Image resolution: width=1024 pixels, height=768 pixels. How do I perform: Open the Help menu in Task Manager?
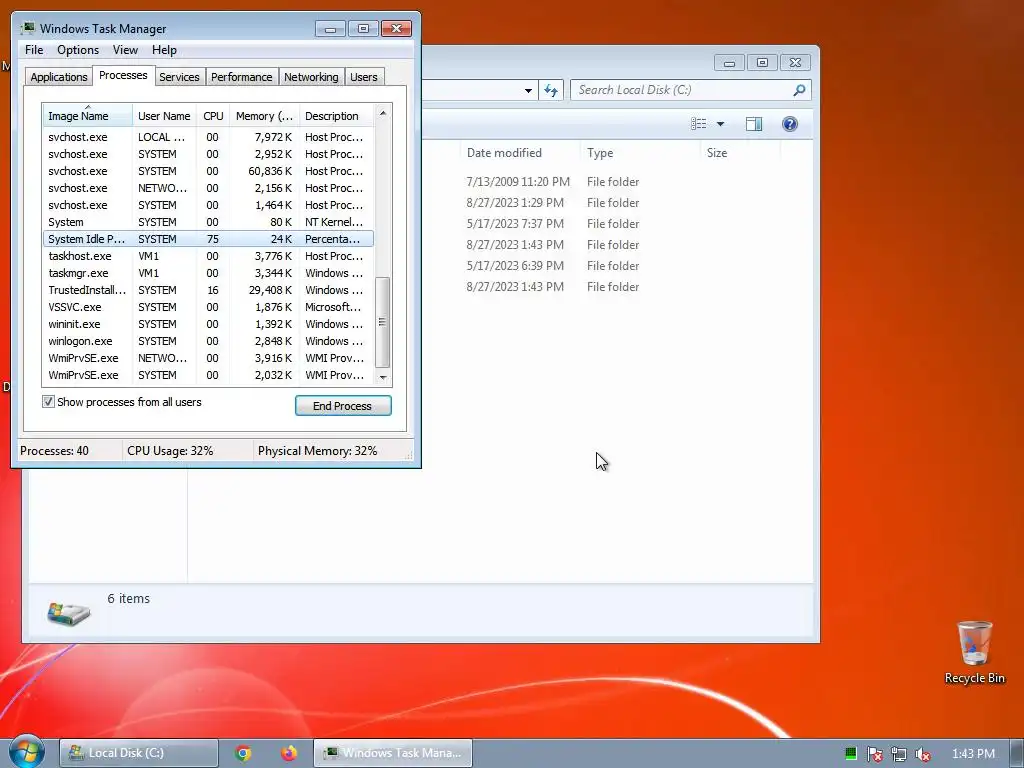pos(164,50)
